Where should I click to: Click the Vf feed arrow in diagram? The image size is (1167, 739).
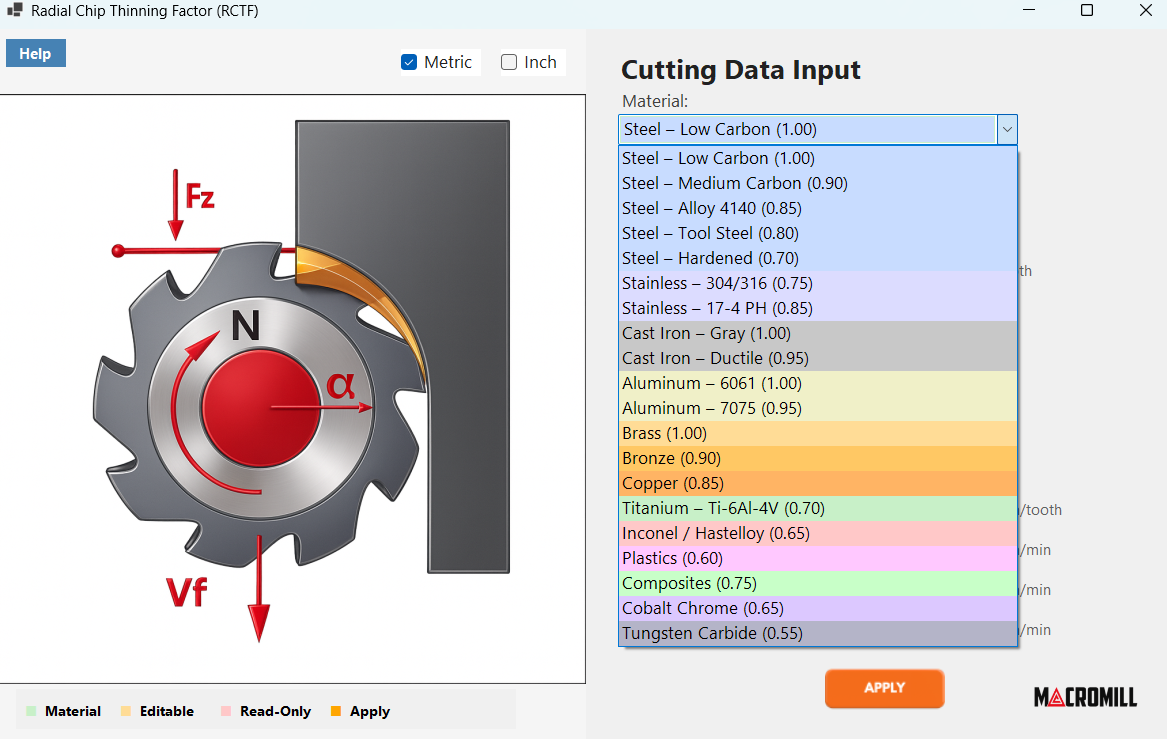pos(259,588)
